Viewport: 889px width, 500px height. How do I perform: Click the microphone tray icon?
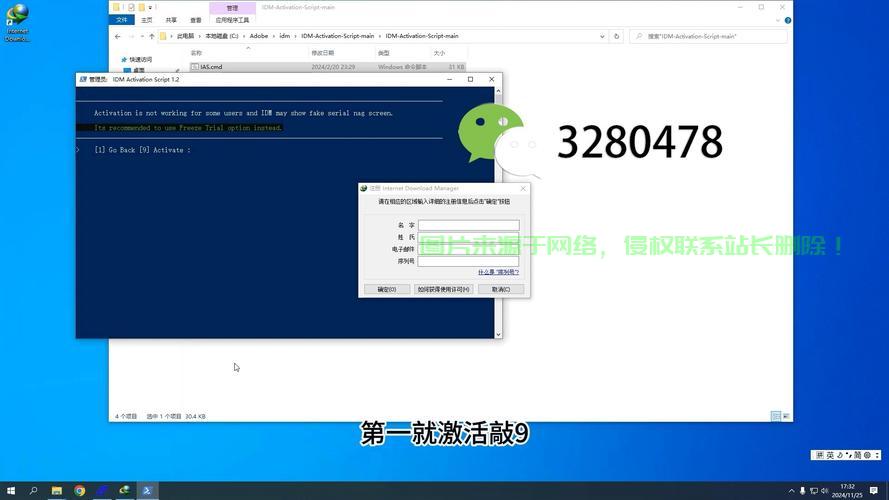click(802, 491)
